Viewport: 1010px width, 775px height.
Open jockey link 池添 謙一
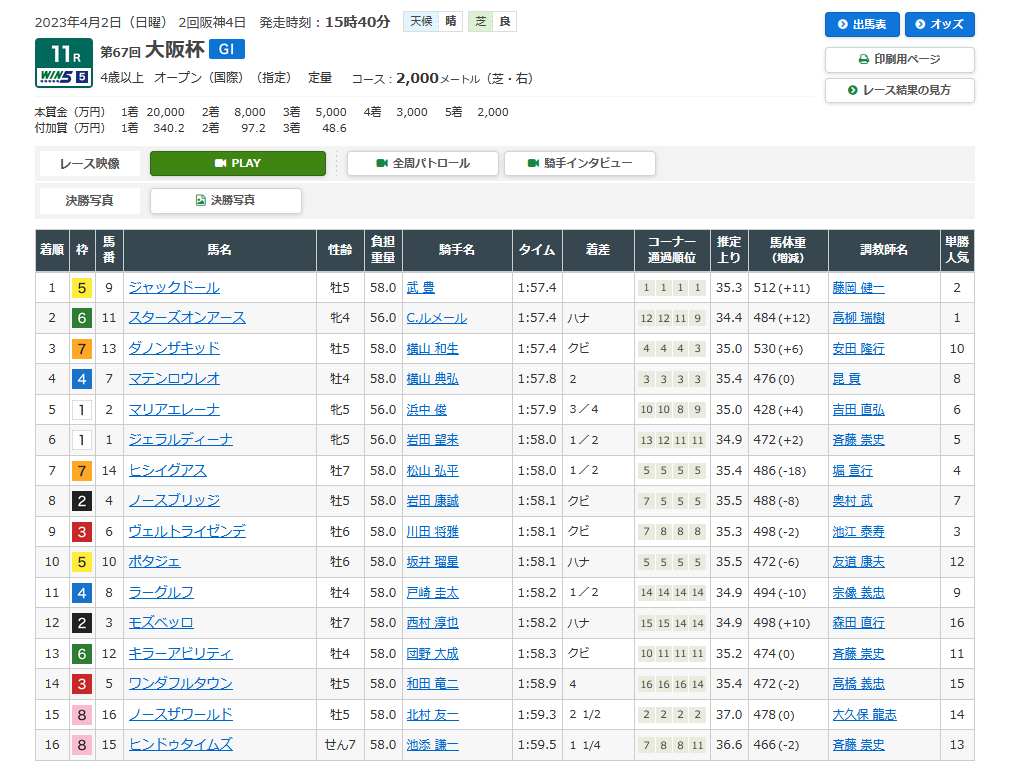point(432,745)
